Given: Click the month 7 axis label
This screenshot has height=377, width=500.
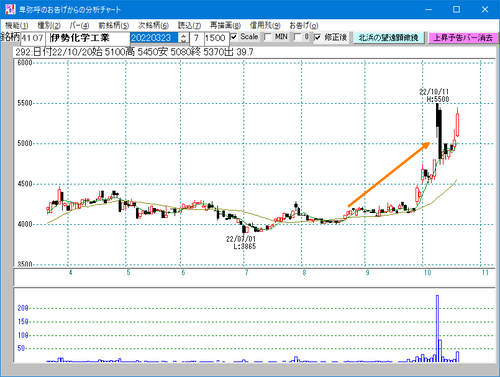Looking at the screenshot, I should 246,273.
